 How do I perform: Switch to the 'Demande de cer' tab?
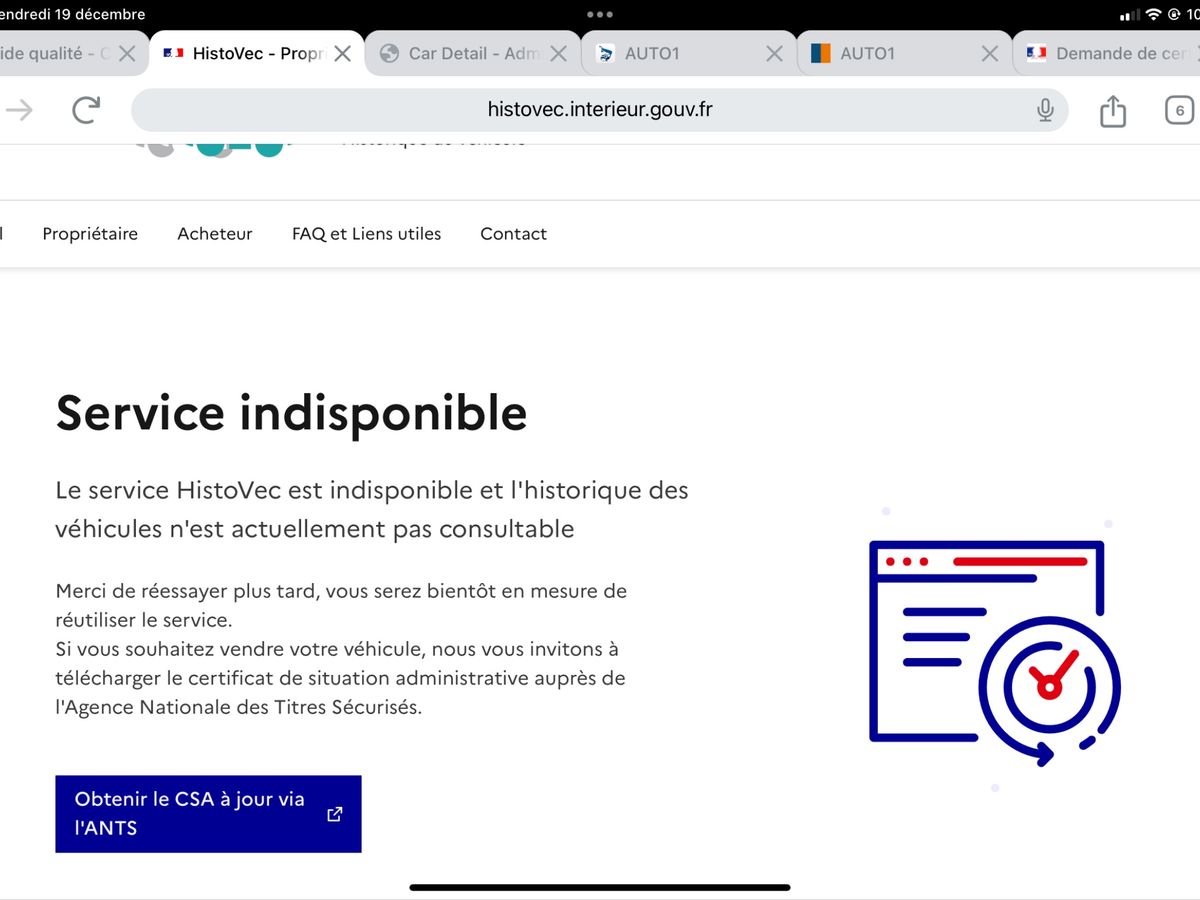coord(1108,54)
